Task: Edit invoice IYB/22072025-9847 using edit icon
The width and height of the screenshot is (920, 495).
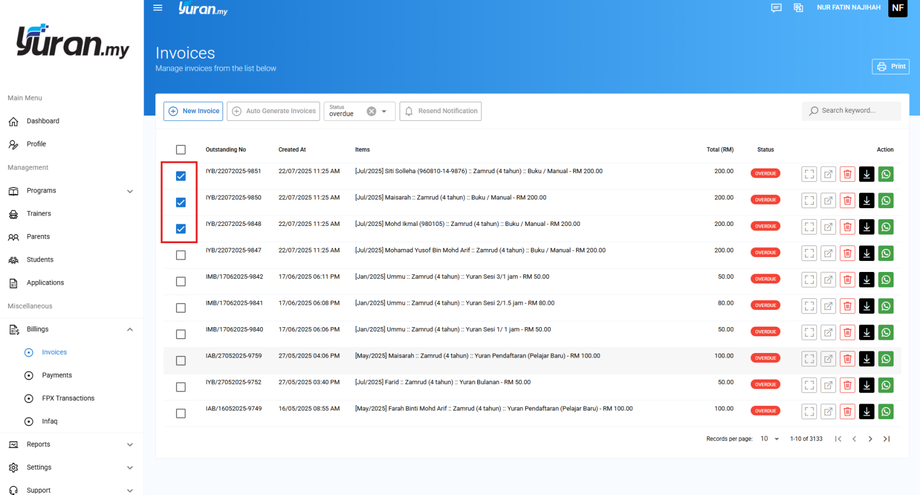Action: 828,253
